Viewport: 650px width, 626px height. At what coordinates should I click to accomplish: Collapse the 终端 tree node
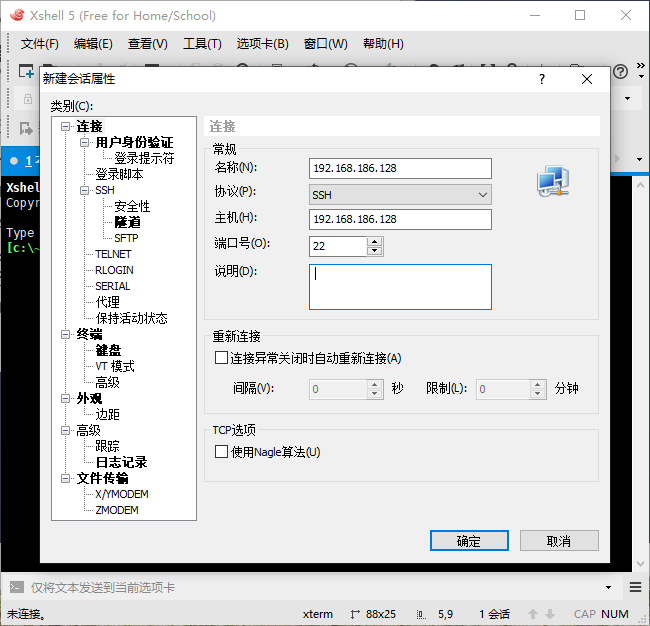click(x=65, y=335)
